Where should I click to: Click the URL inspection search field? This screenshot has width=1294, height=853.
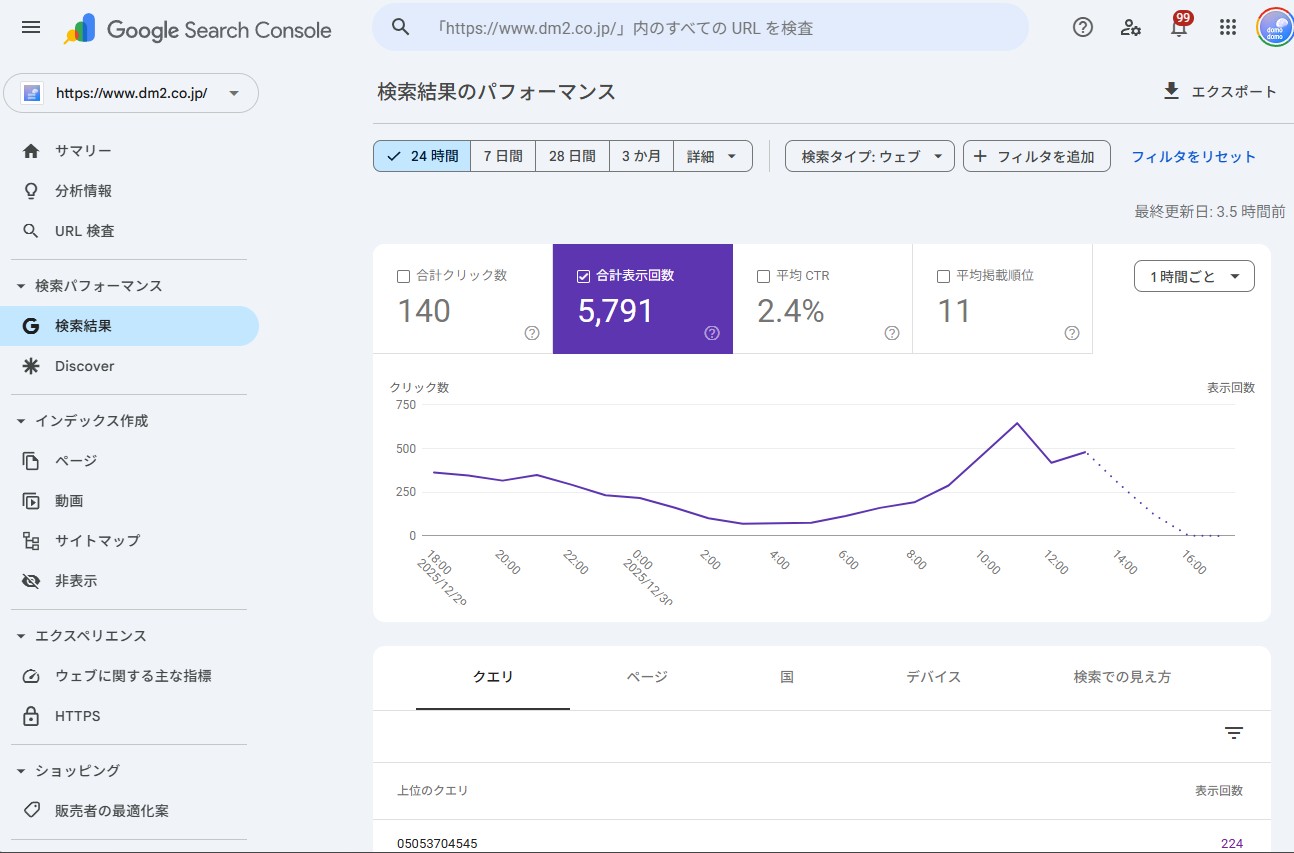tap(700, 27)
